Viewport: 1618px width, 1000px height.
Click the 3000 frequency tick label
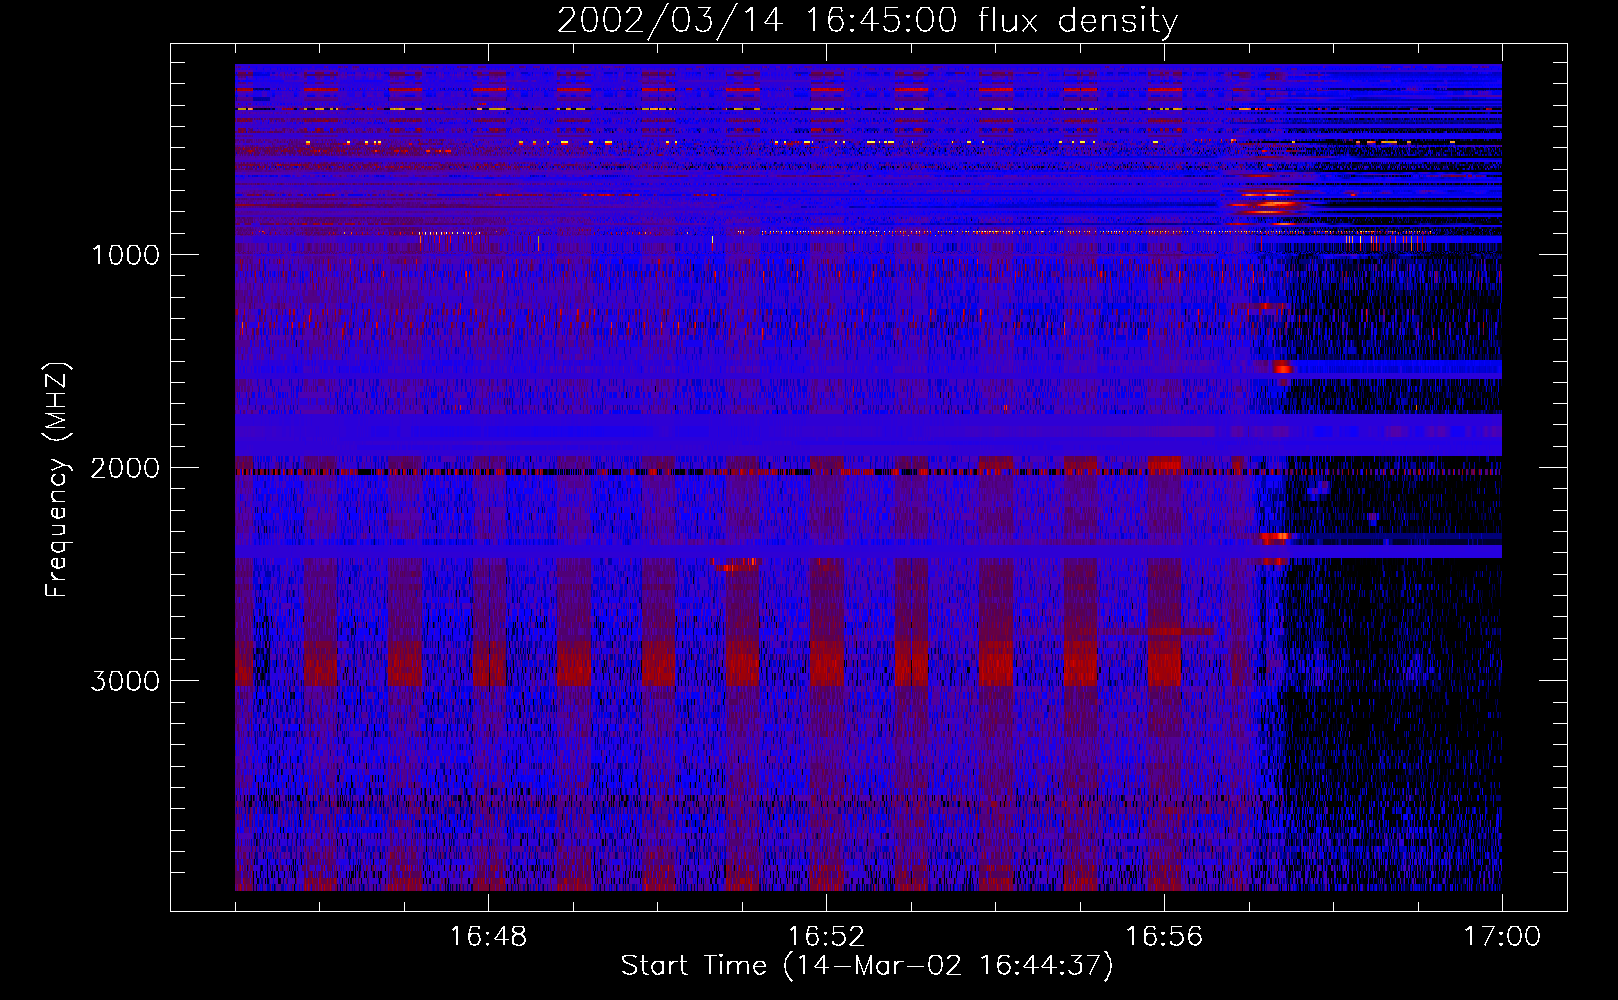pyautogui.click(x=125, y=681)
